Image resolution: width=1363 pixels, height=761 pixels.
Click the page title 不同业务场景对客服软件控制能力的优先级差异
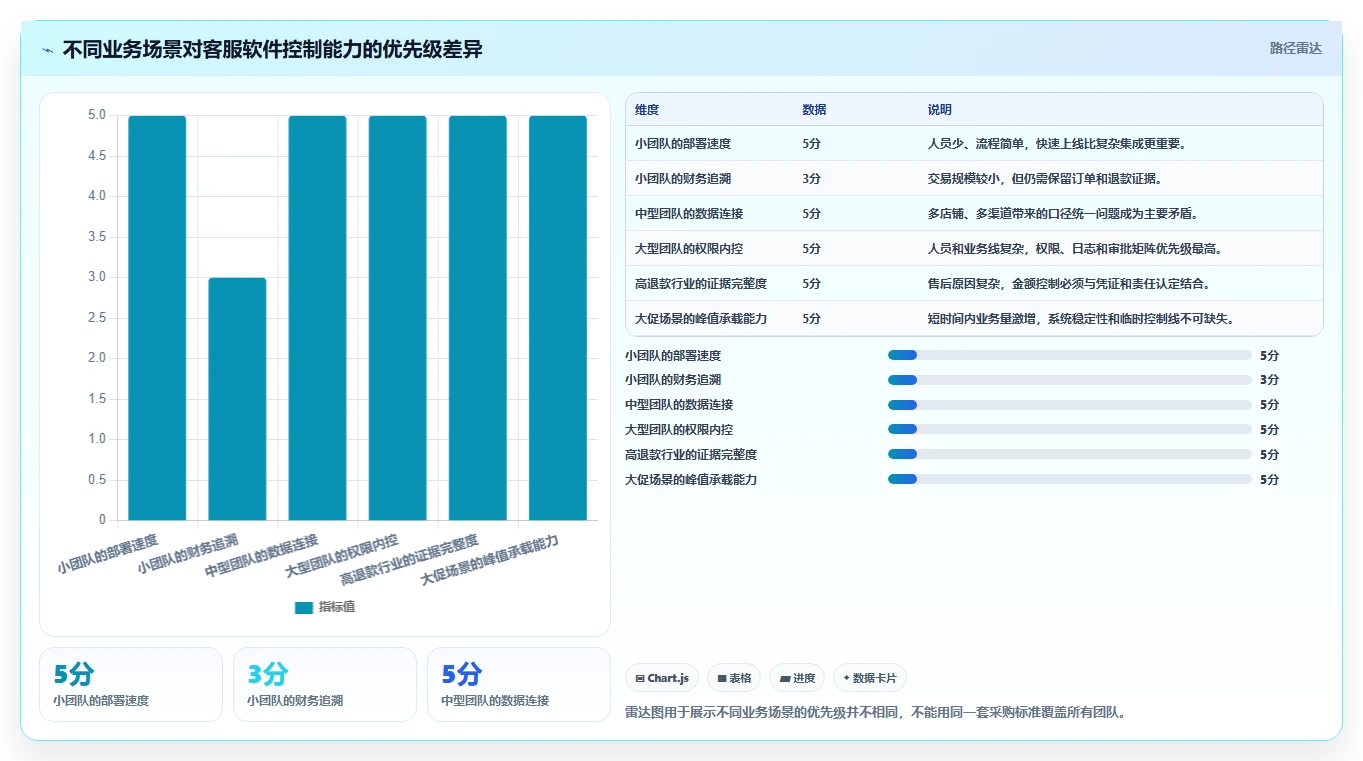[272, 49]
